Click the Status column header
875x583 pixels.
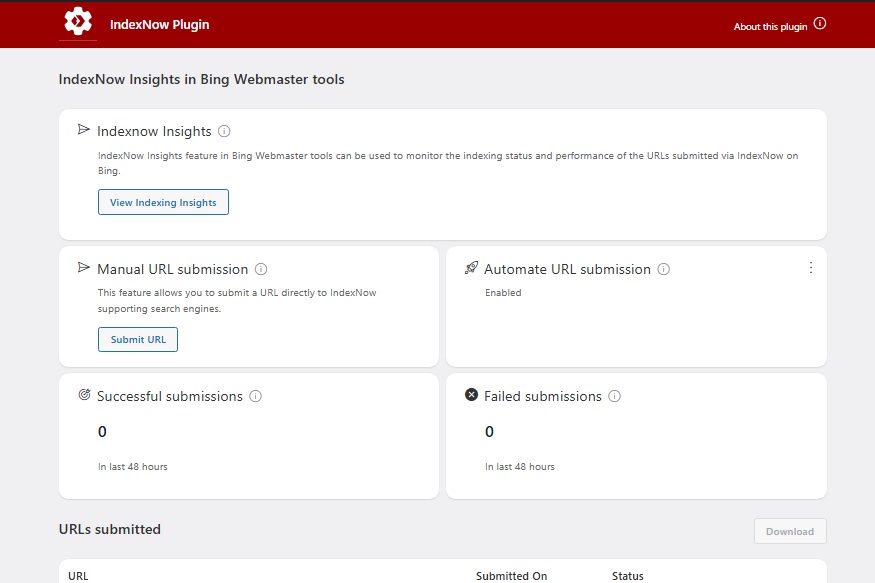pyautogui.click(x=628, y=576)
